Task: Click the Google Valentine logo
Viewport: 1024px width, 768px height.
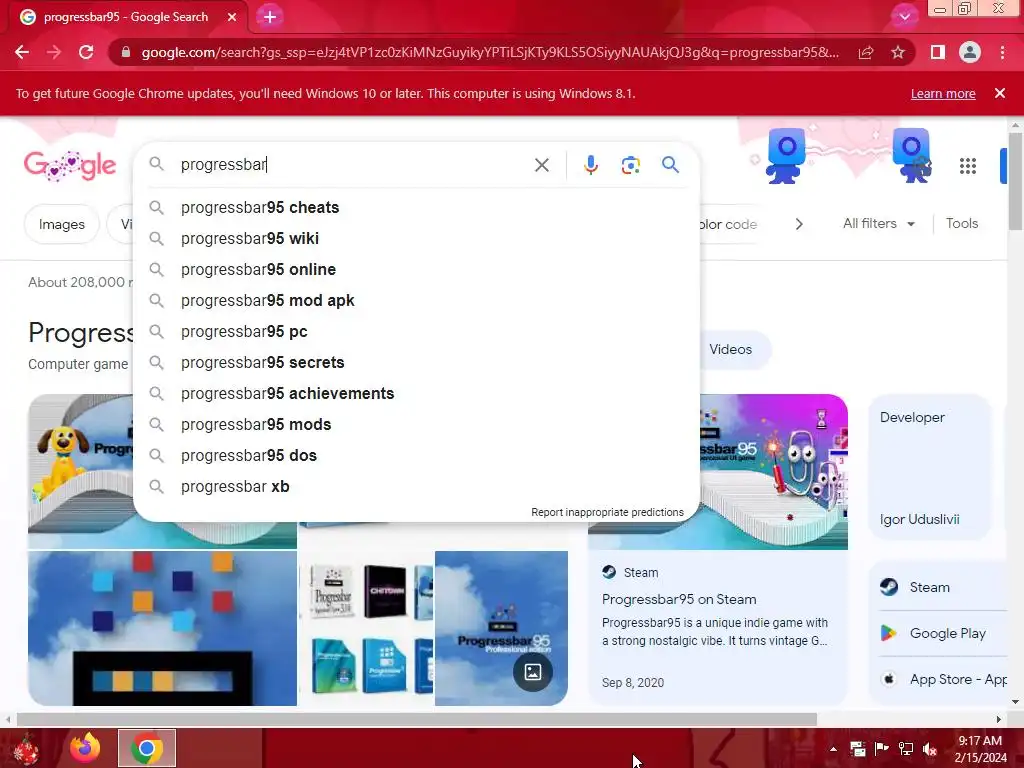Action: pos(70,165)
